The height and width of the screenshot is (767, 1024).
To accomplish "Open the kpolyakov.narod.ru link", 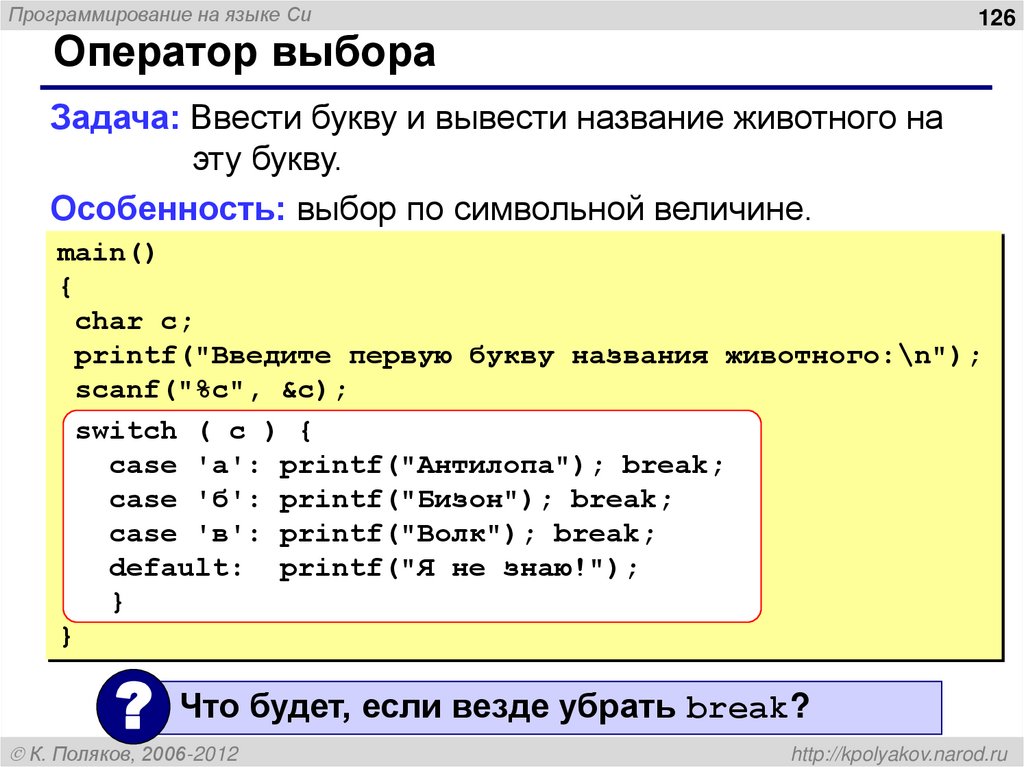I will (x=899, y=754).
